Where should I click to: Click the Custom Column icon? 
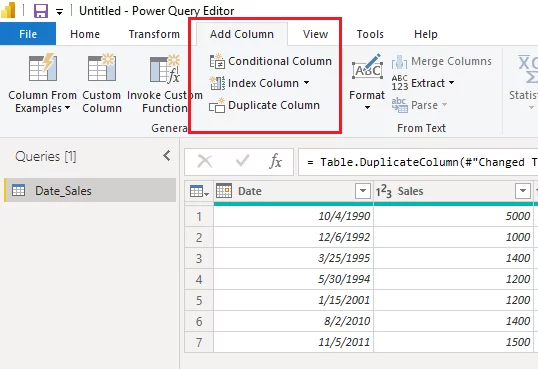(x=102, y=67)
